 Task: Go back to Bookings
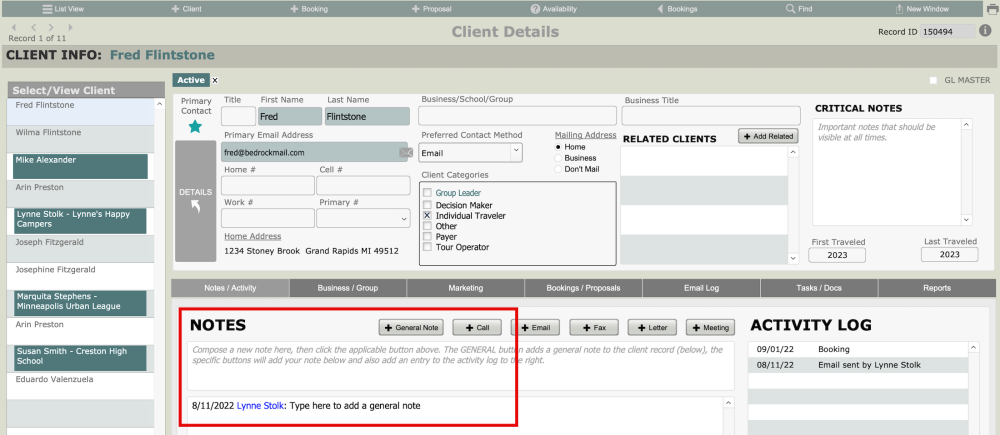677,9
